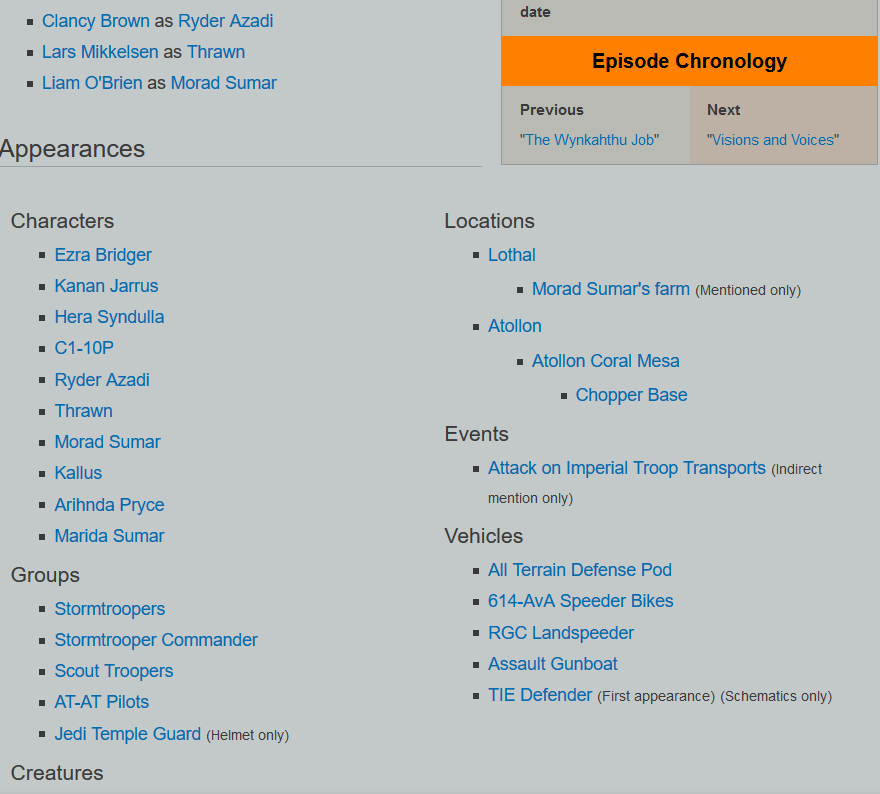
Task: Open the Ezra Bridger character link
Action: (x=103, y=255)
